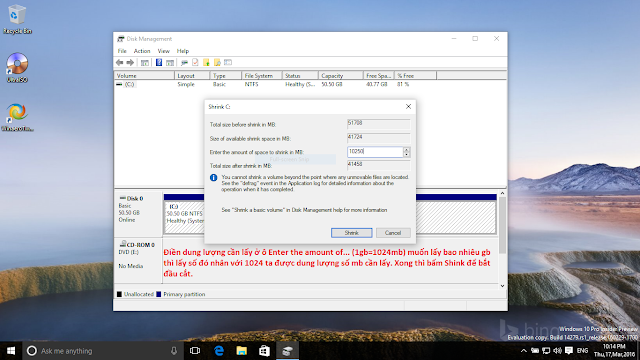This screenshot has width=640, height=360.
Task: Open the Action menu
Action: click(x=142, y=51)
